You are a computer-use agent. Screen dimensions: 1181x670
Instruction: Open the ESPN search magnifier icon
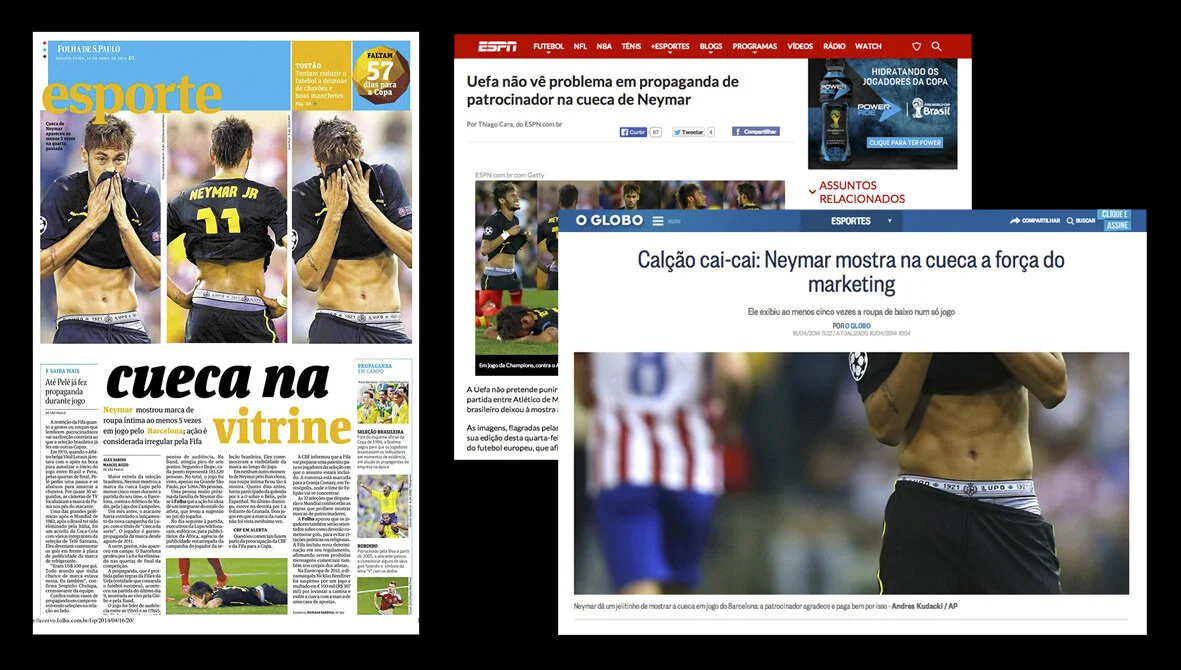936,47
